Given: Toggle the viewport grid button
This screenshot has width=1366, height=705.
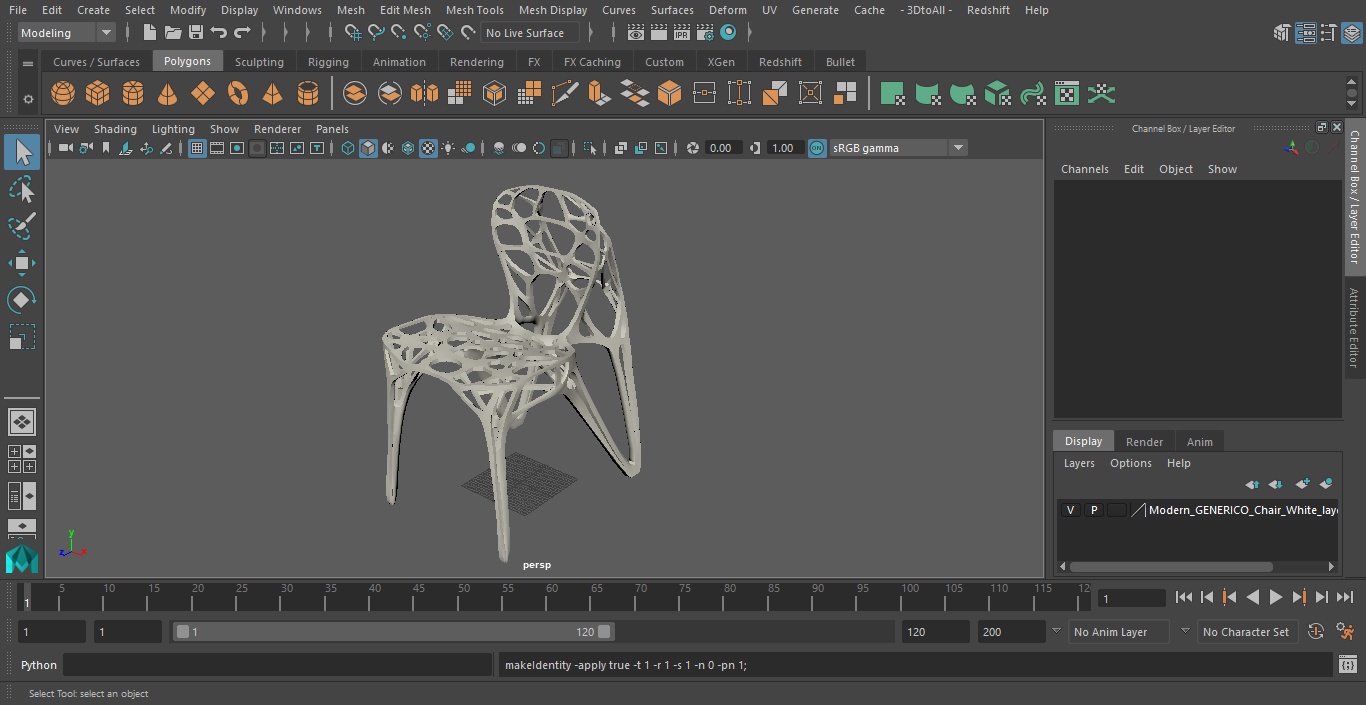Looking at the screenshot, I should coord(197,148).
